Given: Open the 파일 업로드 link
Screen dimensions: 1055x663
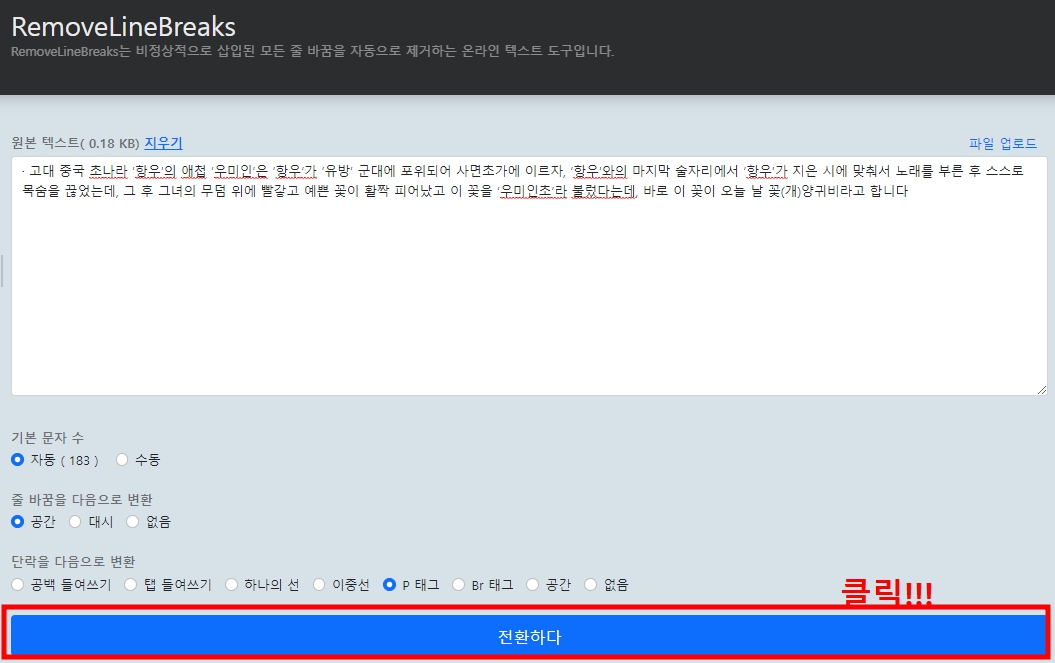Looking at the screenshot, I should point(1003,143).
